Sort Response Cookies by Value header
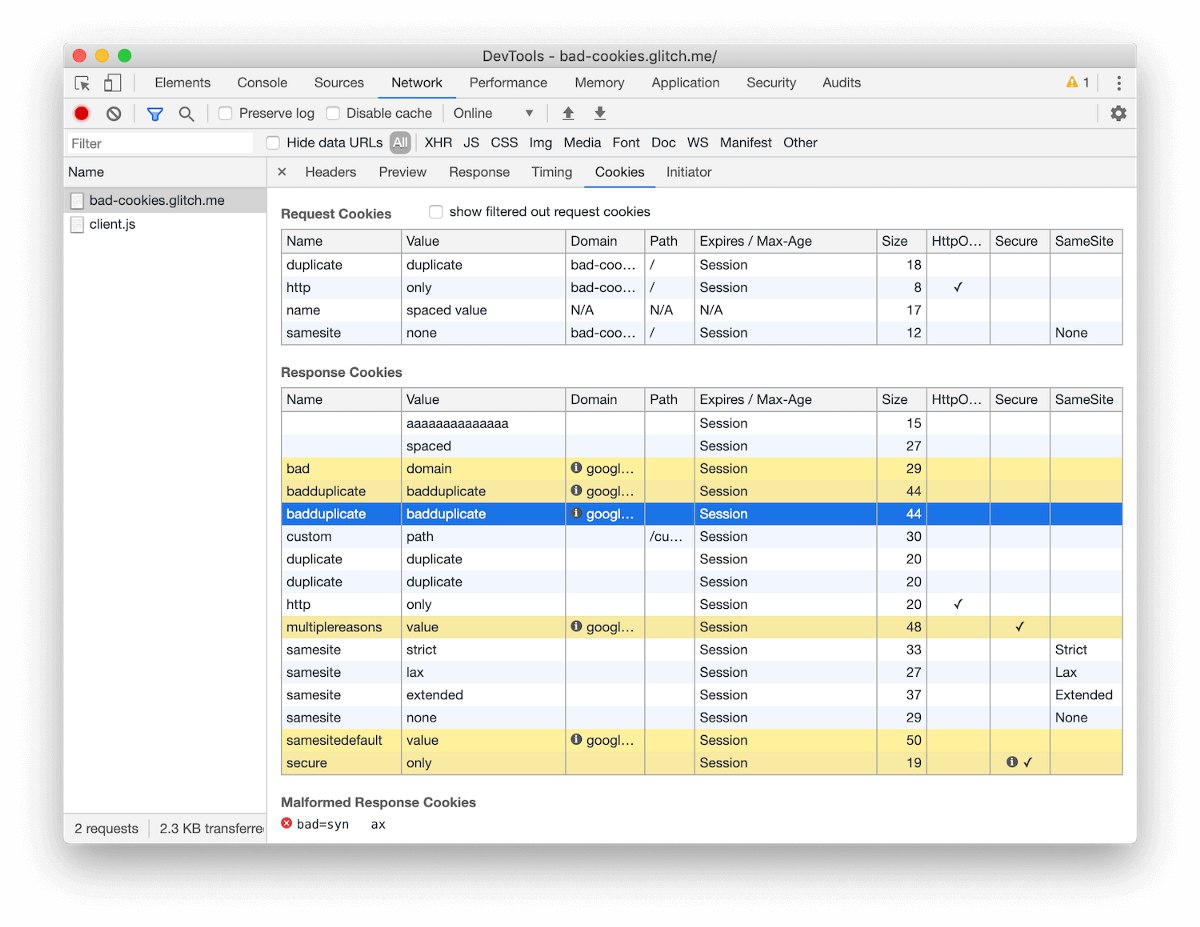 click(x=483, y=400)
